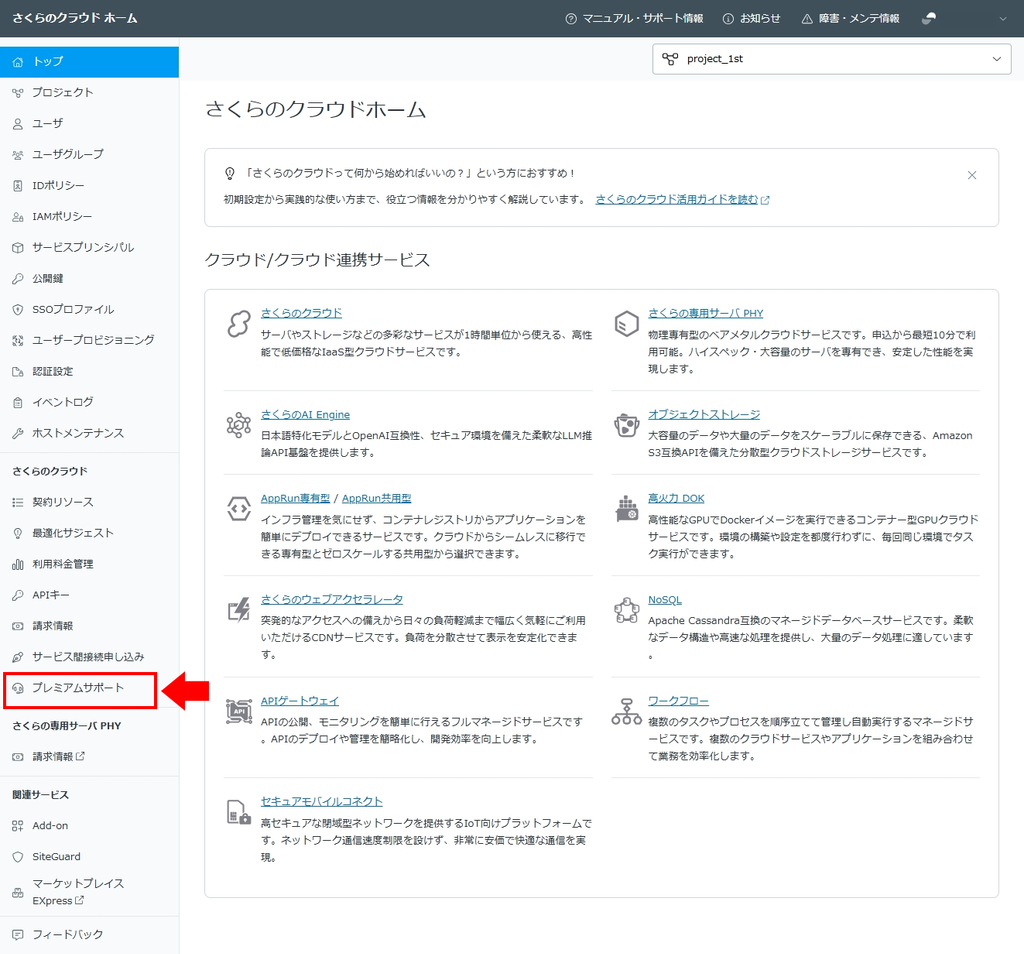Click the user avatar icon in header
Screen dimensions: 1024x954
pos(929,18)
